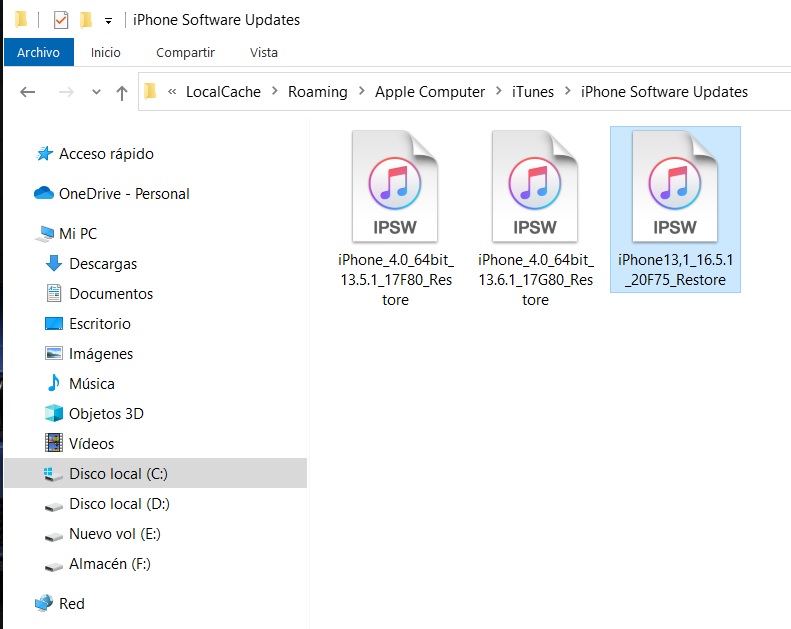Open the Documentos folder label in the sidebar

coord(111,294)
